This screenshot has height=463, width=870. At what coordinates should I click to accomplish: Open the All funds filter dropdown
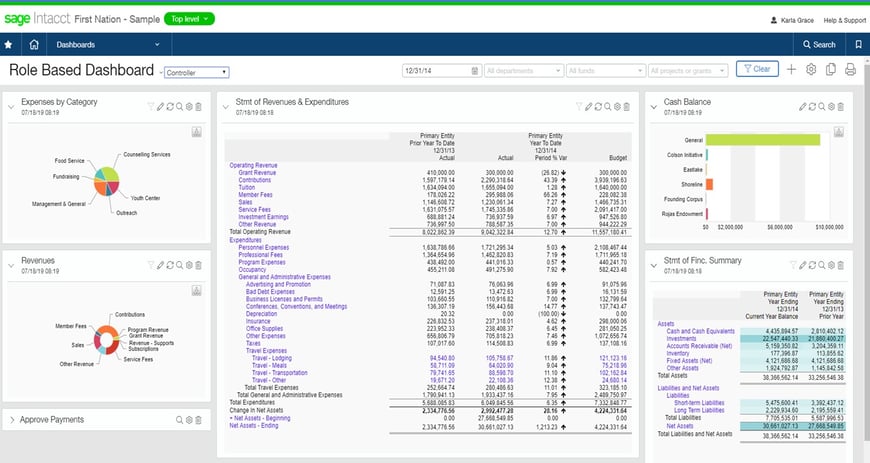coord(605,71)
